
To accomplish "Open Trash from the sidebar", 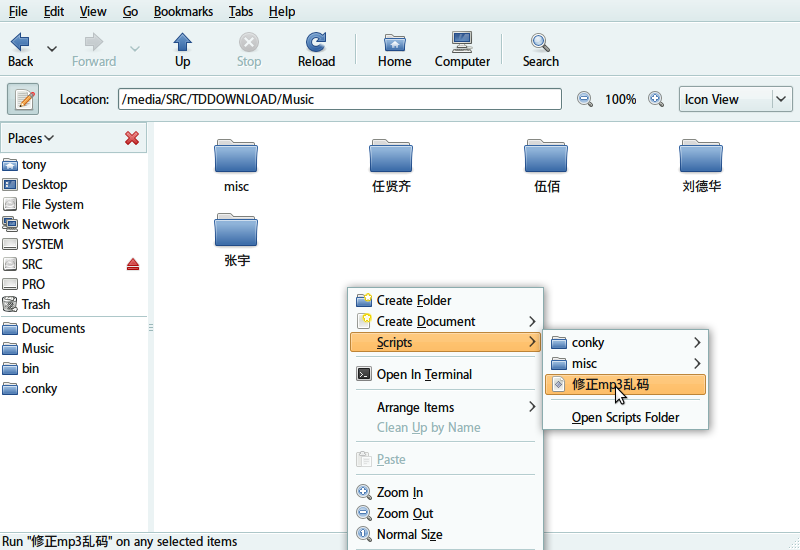I will click(73, 304).
